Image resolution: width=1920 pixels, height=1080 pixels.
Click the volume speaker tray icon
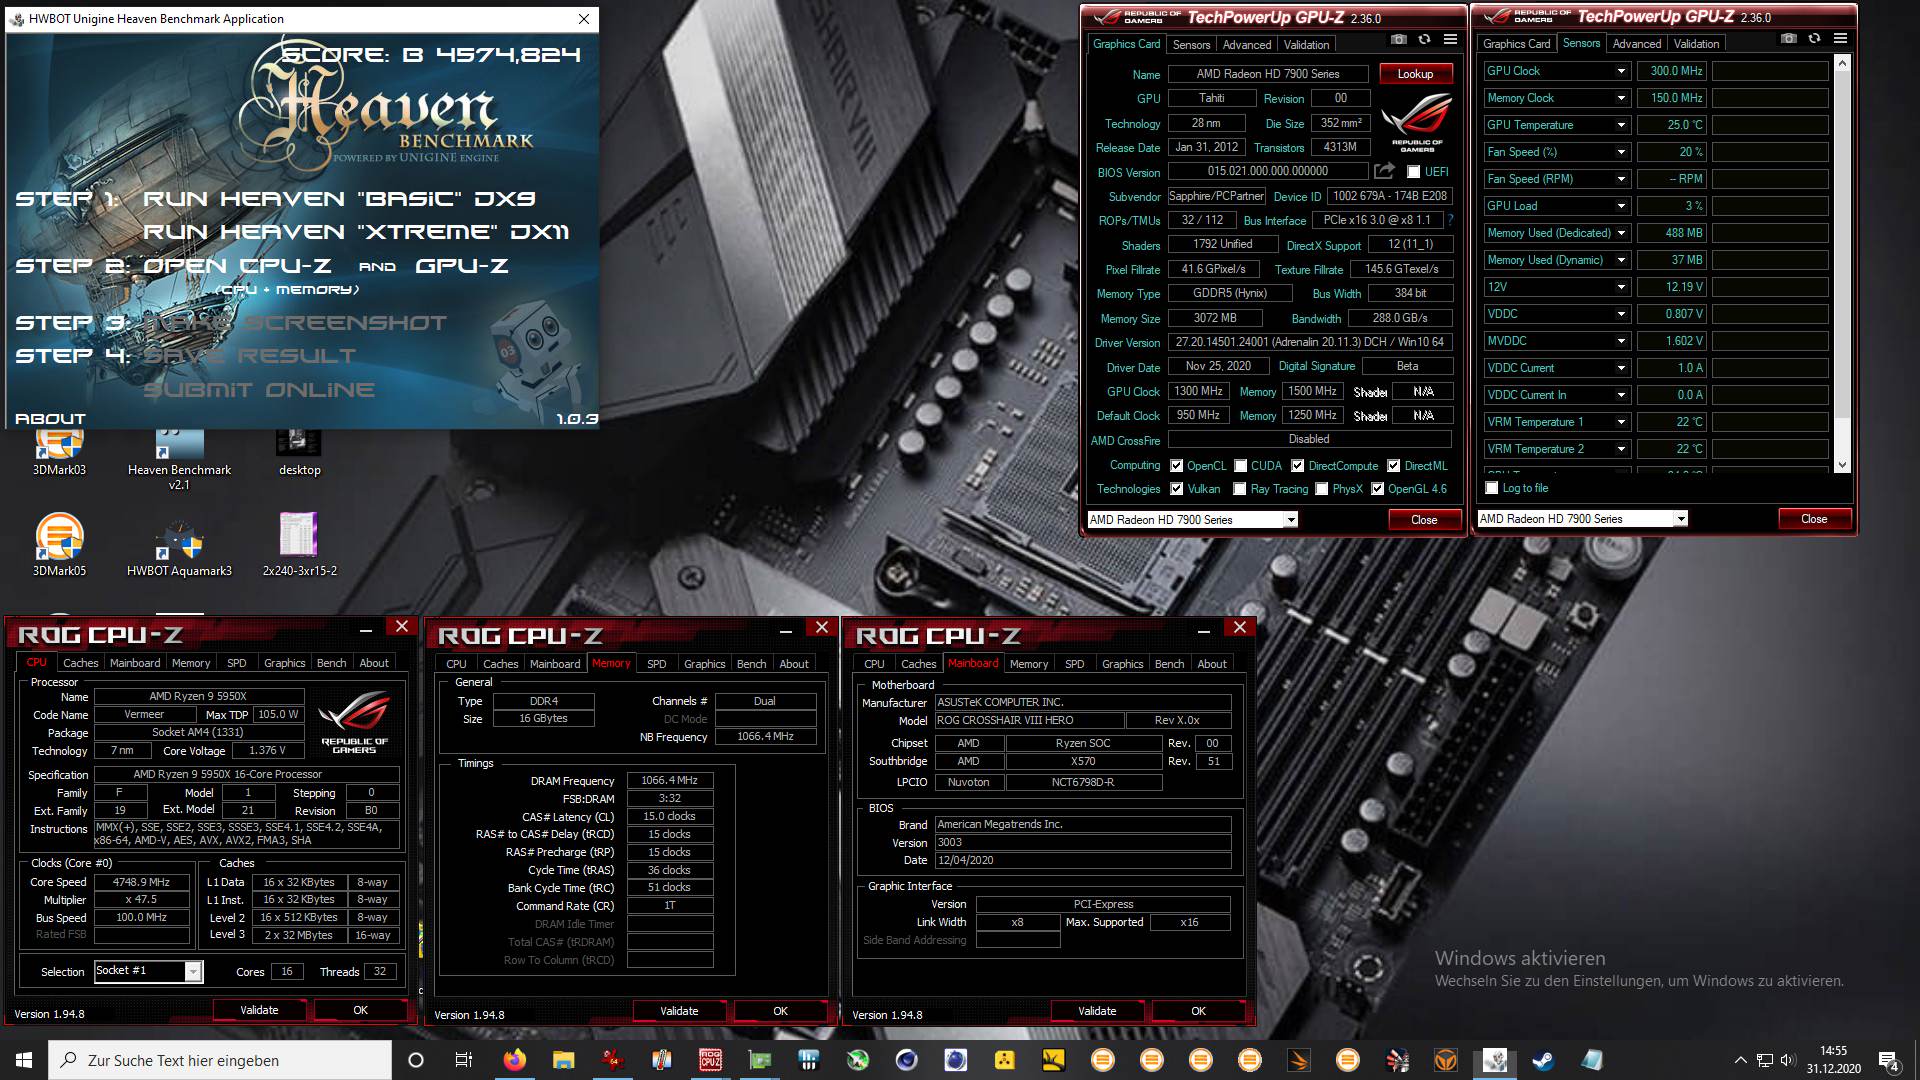coord(1787,1060)
